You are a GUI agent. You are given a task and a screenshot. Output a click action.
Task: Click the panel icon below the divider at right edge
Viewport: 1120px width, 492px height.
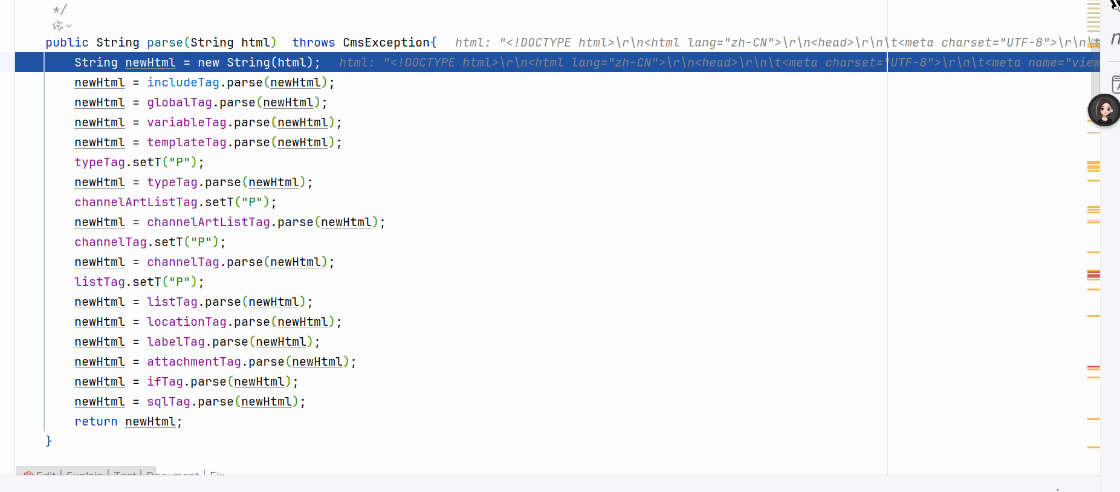tap(1114, 81)
